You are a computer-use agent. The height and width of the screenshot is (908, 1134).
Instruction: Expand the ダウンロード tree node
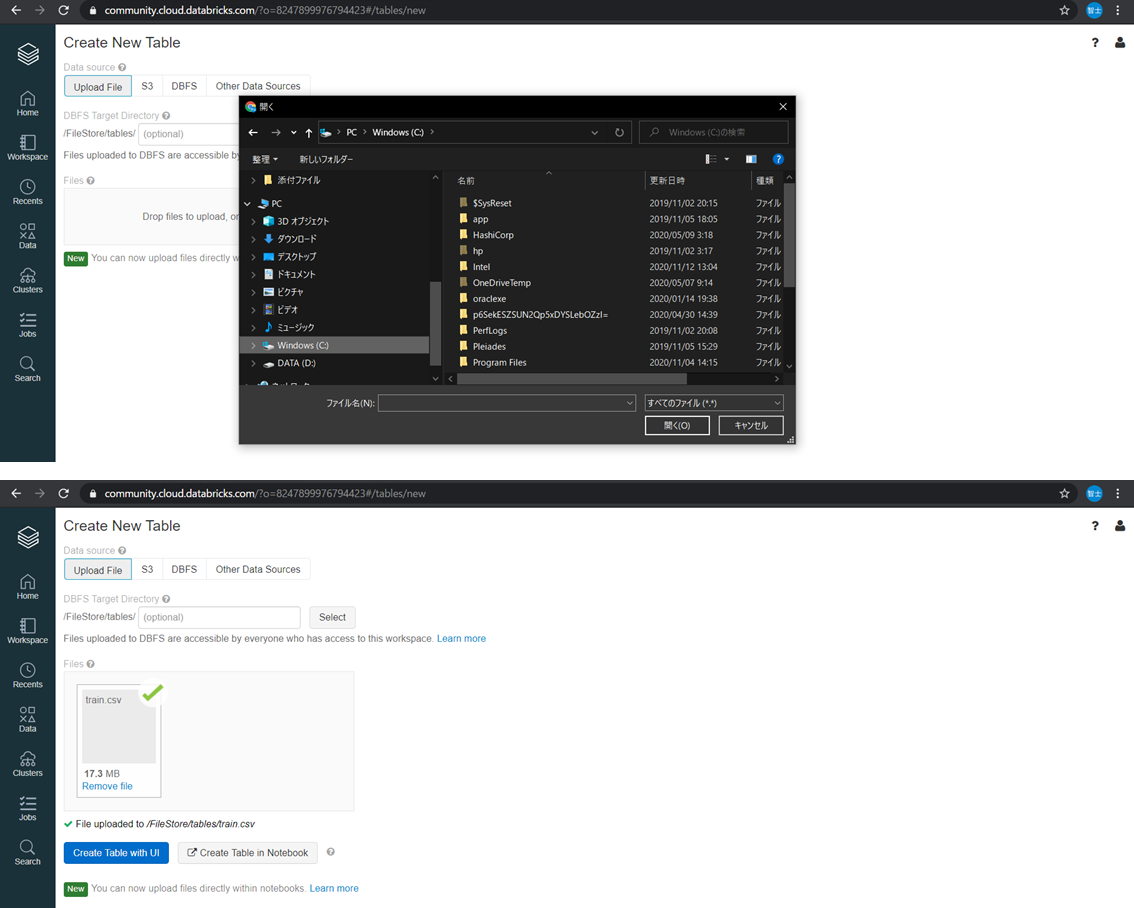[x=253, y=239]
